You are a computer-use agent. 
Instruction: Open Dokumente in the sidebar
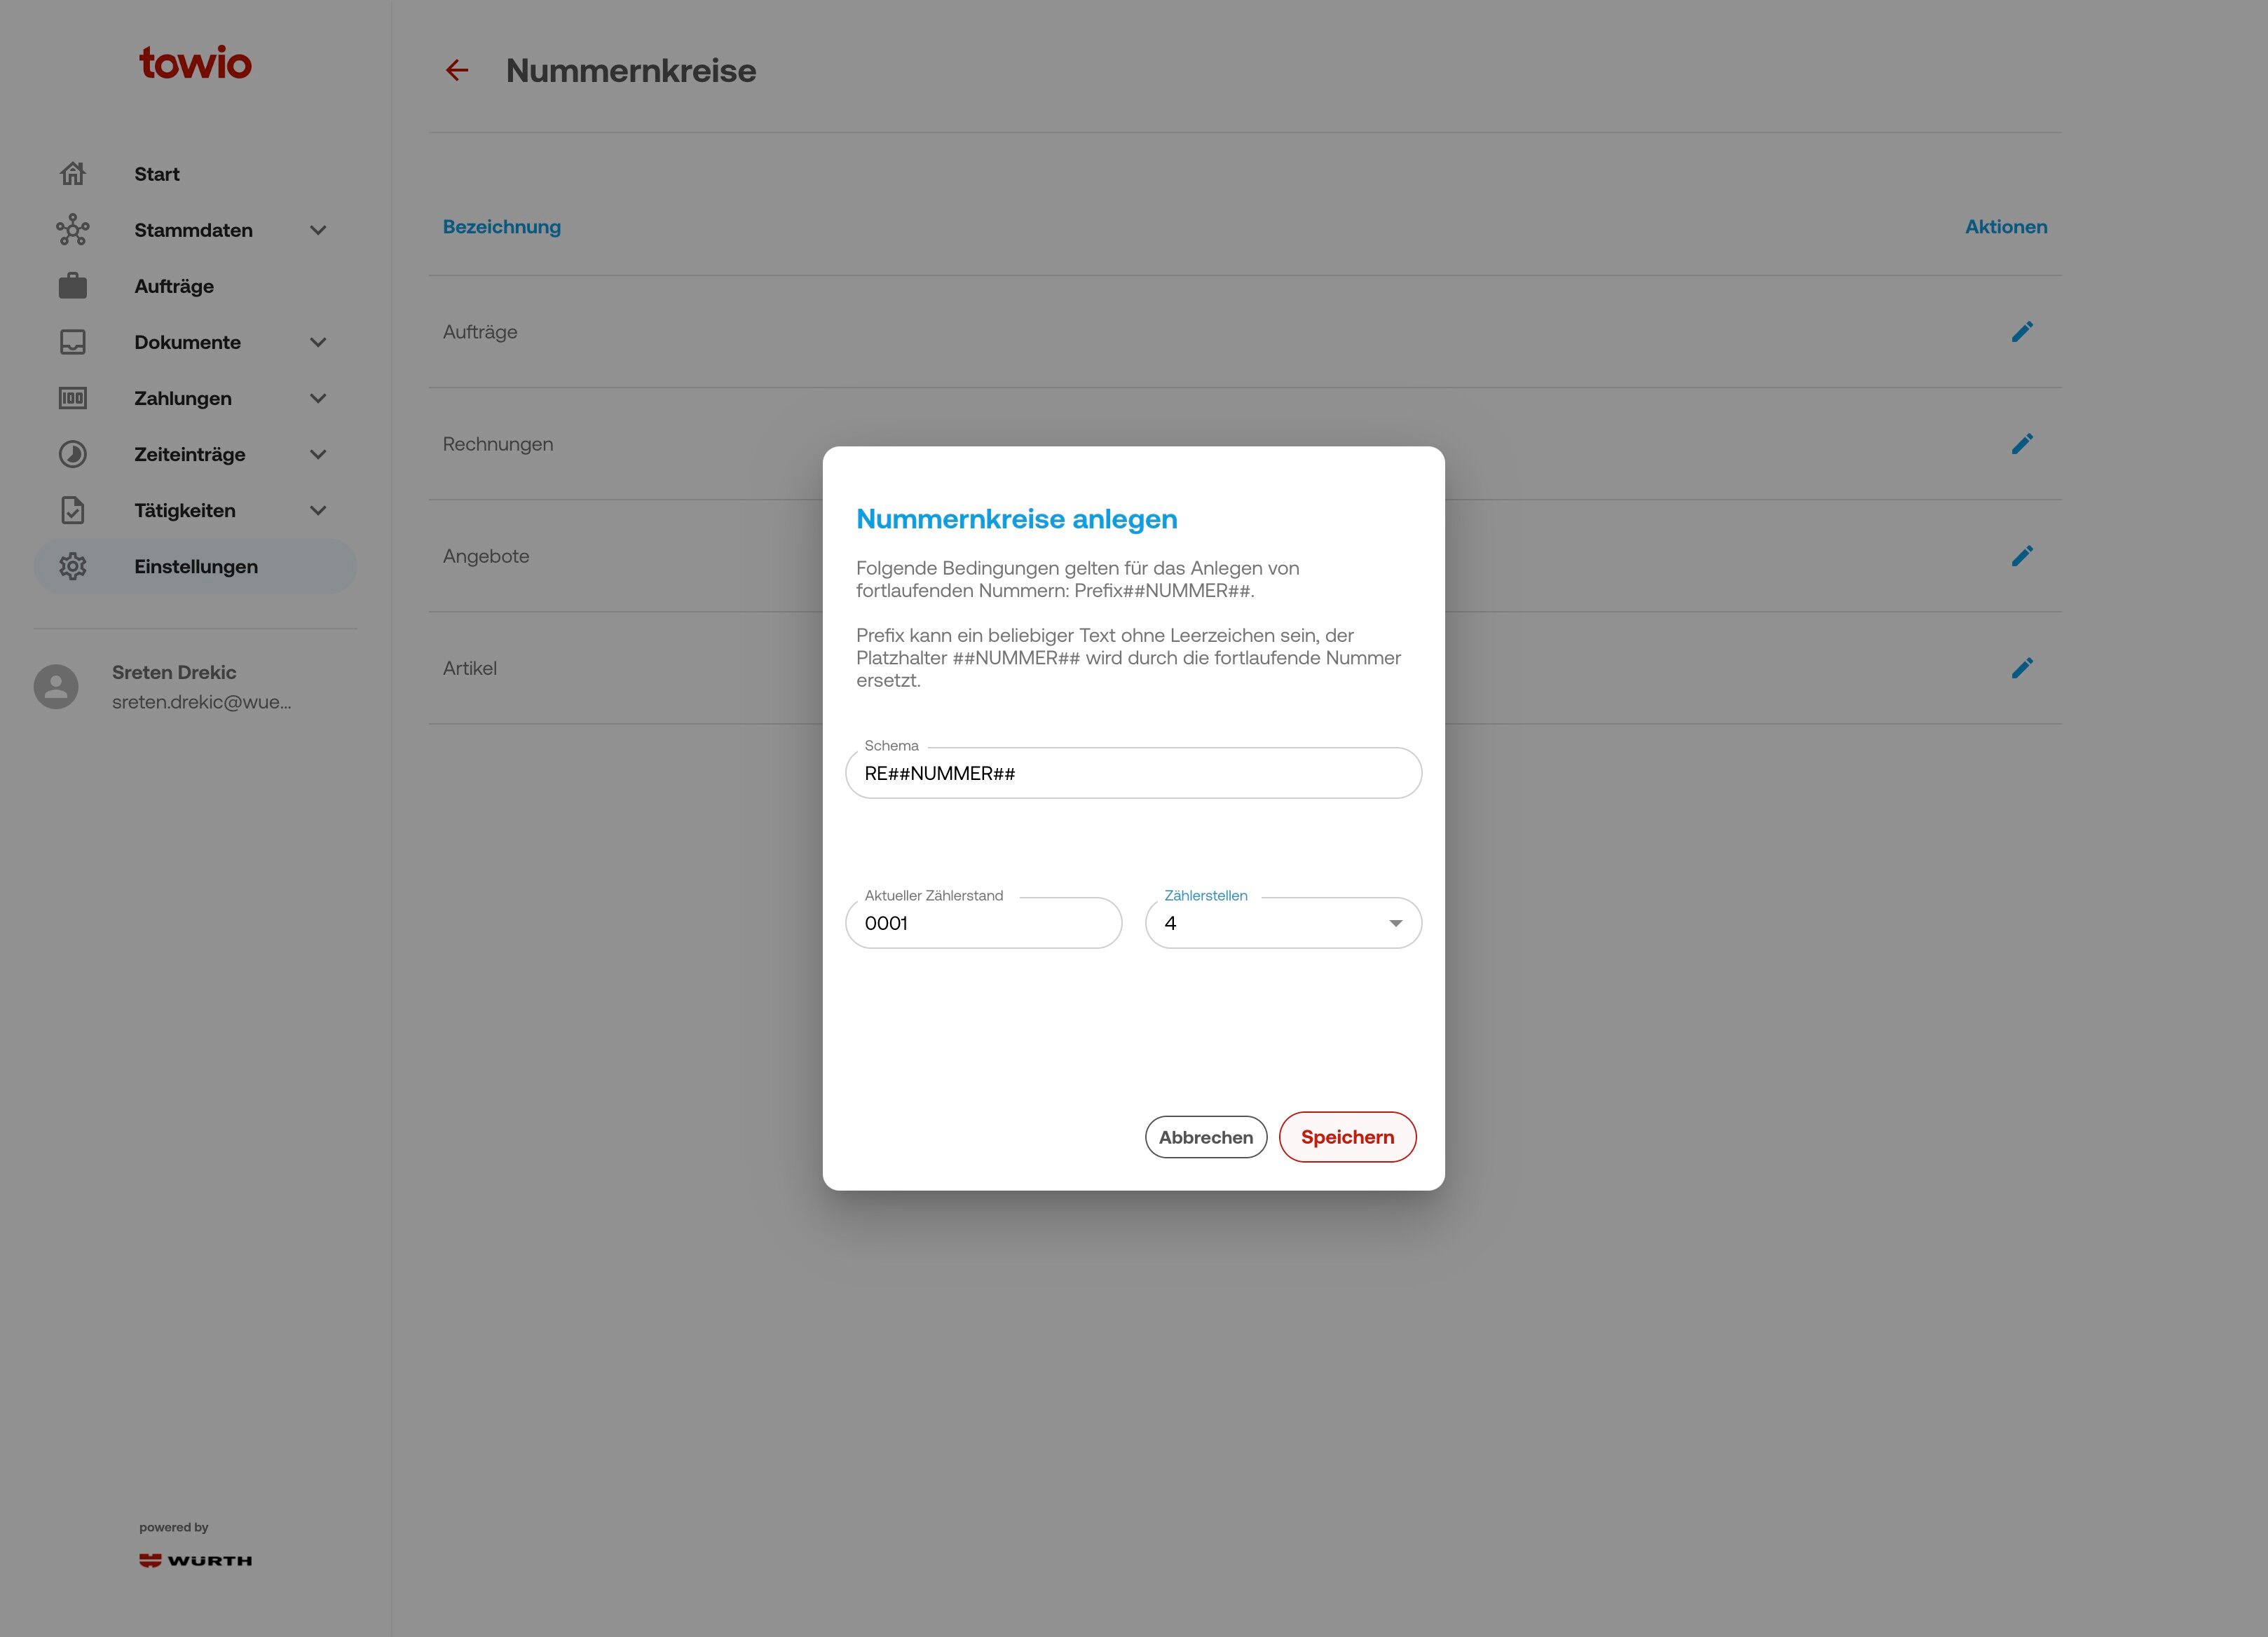[195, 342]
